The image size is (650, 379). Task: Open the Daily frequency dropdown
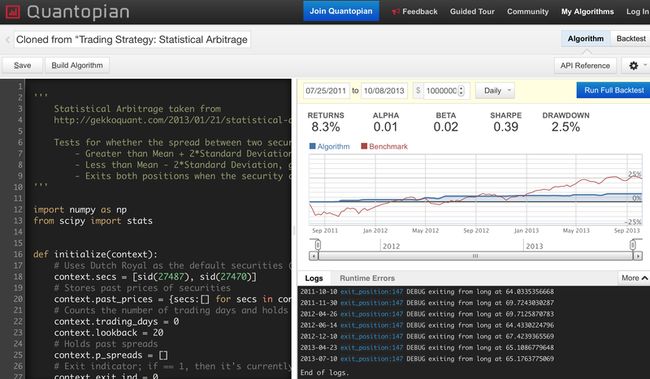click(495, 90)
